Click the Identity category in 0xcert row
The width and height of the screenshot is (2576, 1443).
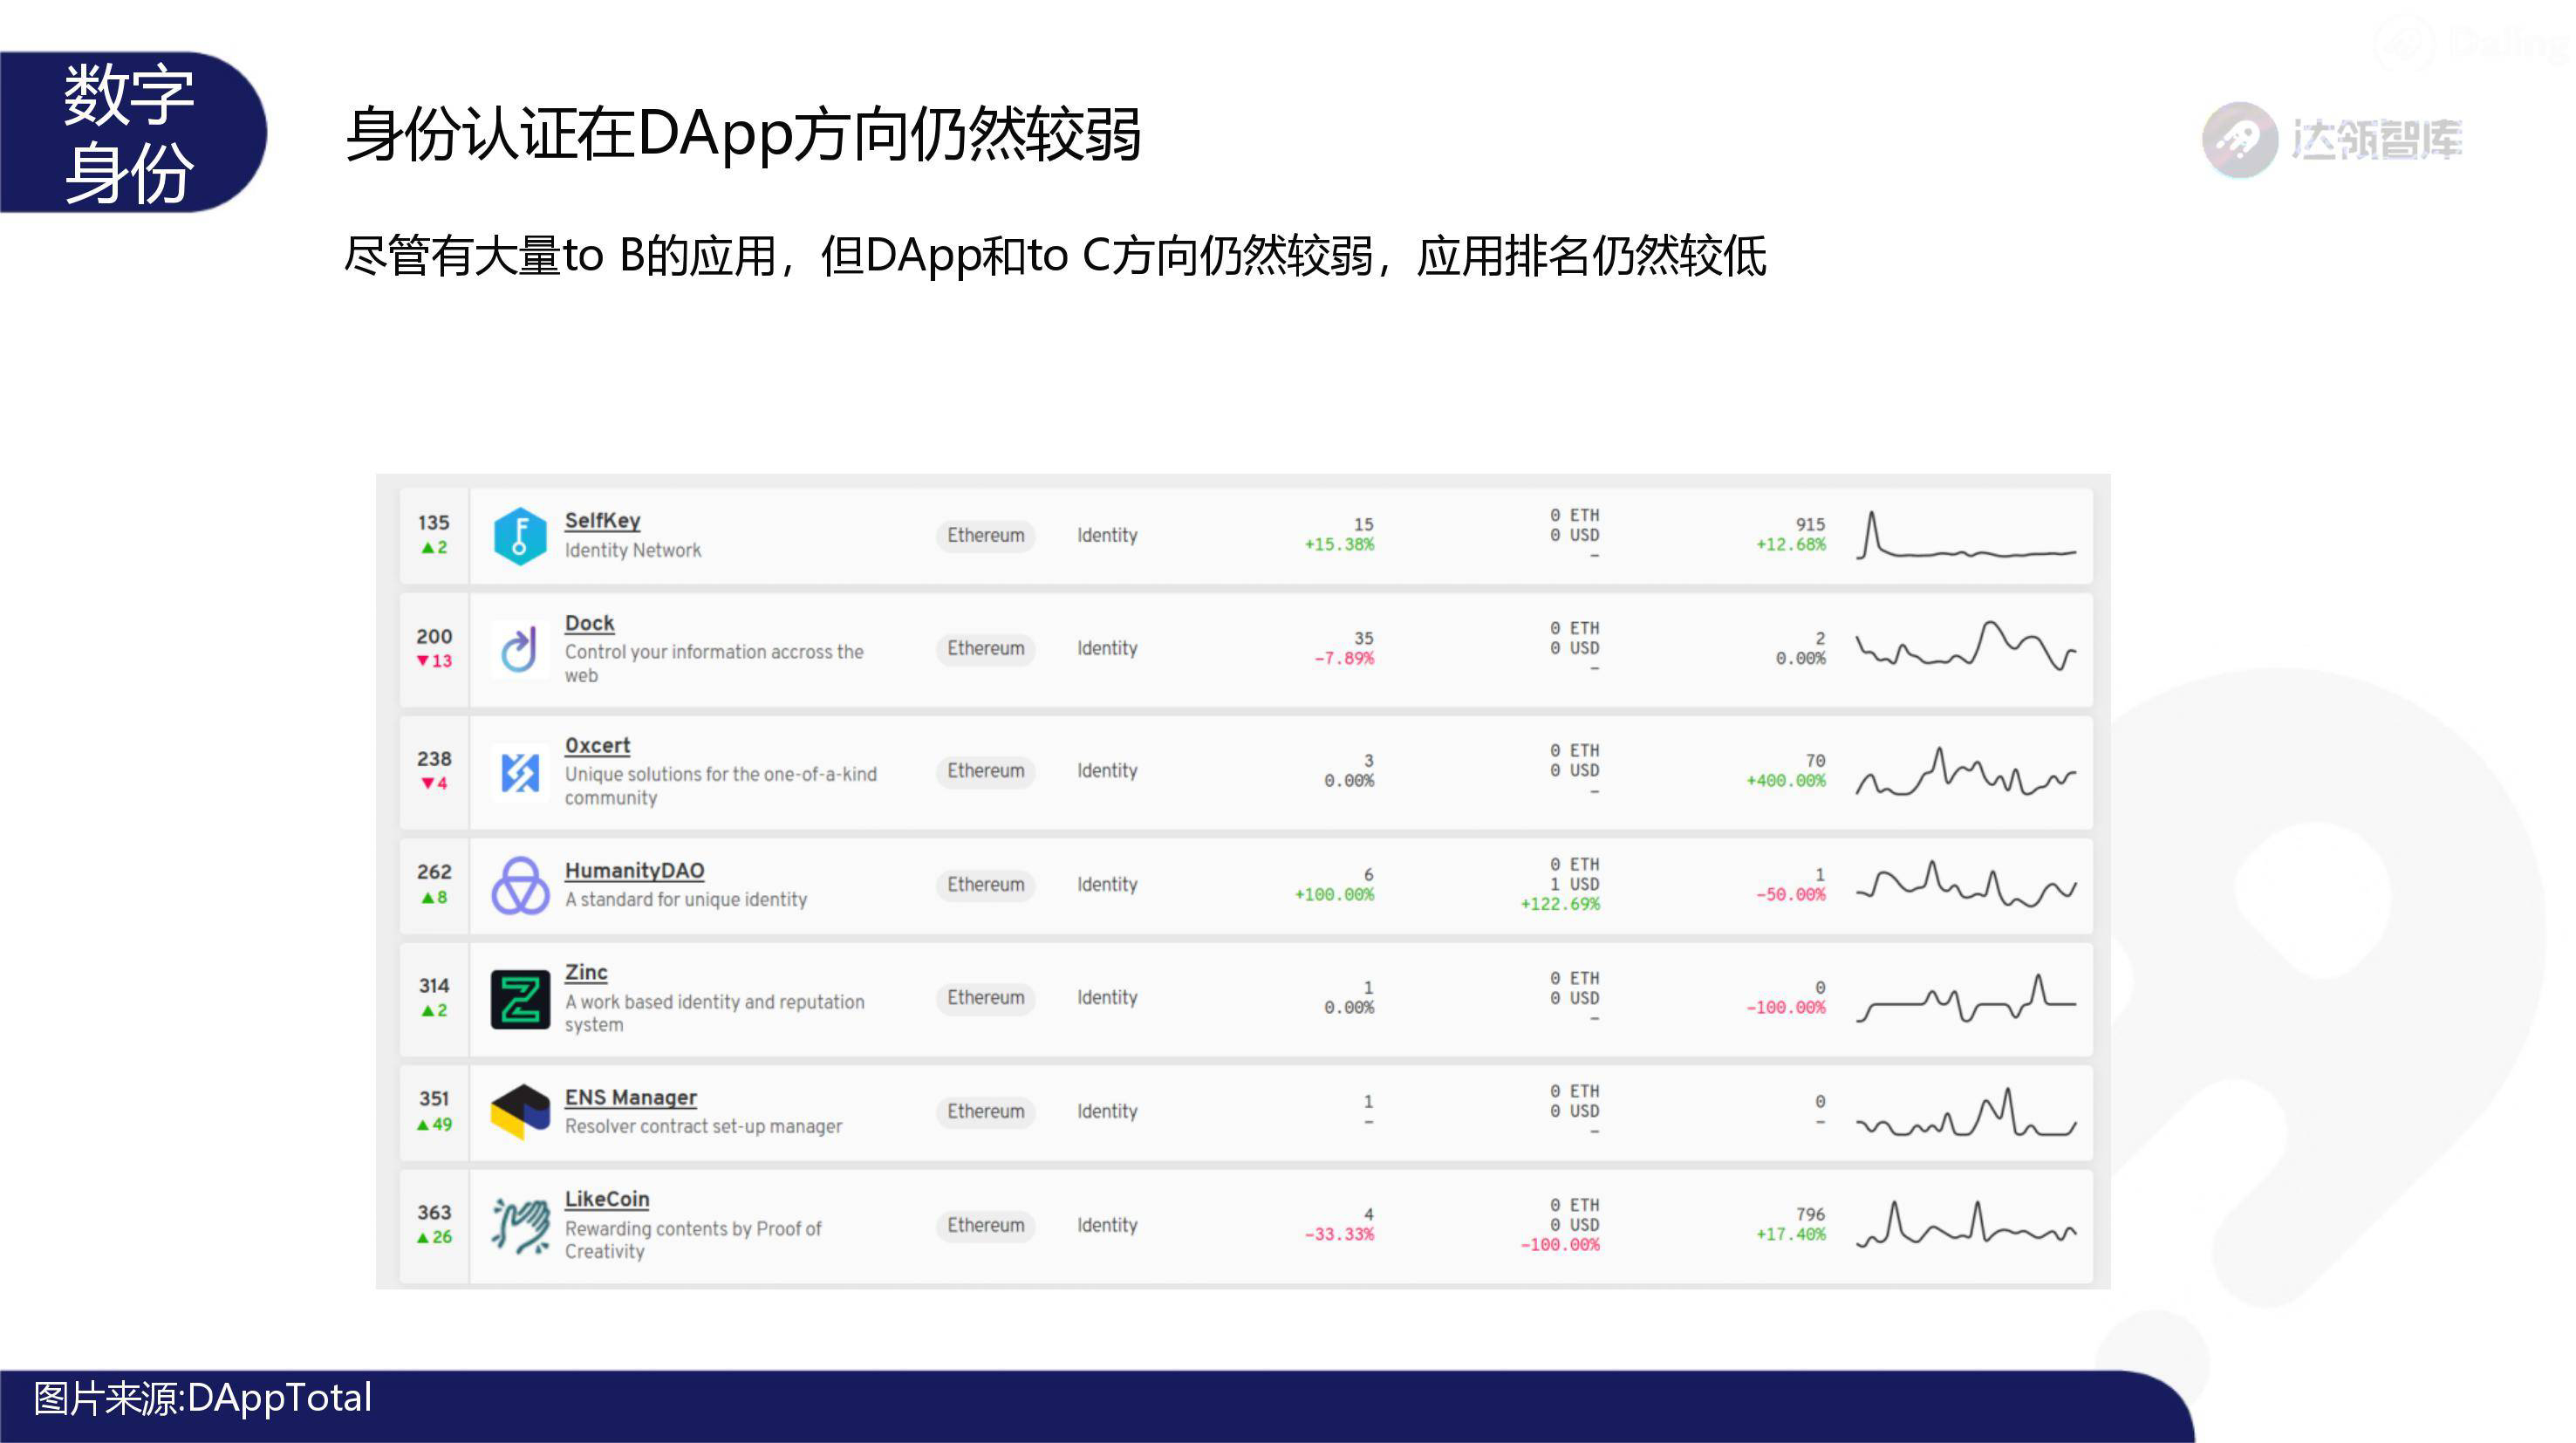click(1107, 771)
